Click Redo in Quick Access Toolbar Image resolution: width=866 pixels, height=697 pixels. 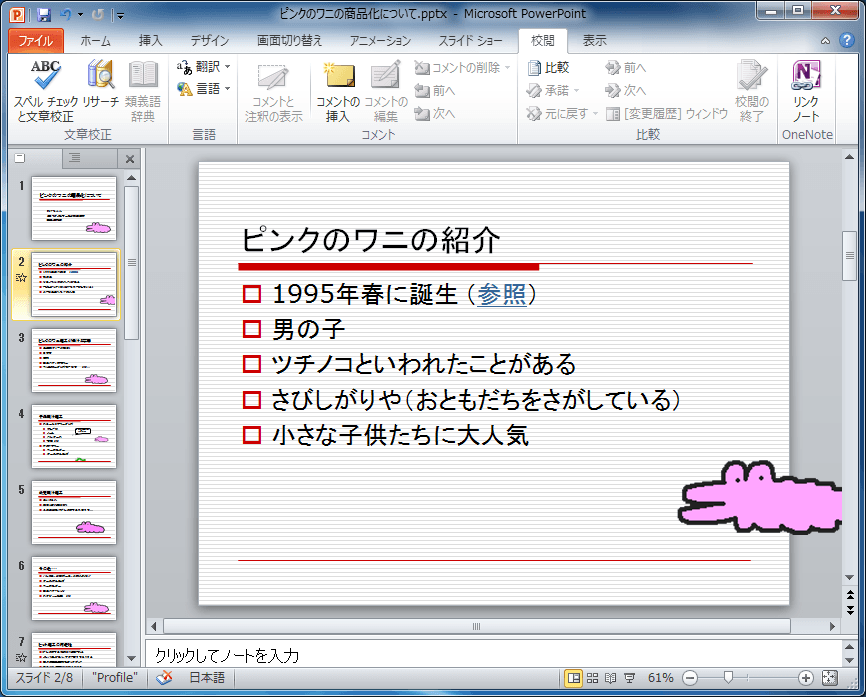click(97, 14)
